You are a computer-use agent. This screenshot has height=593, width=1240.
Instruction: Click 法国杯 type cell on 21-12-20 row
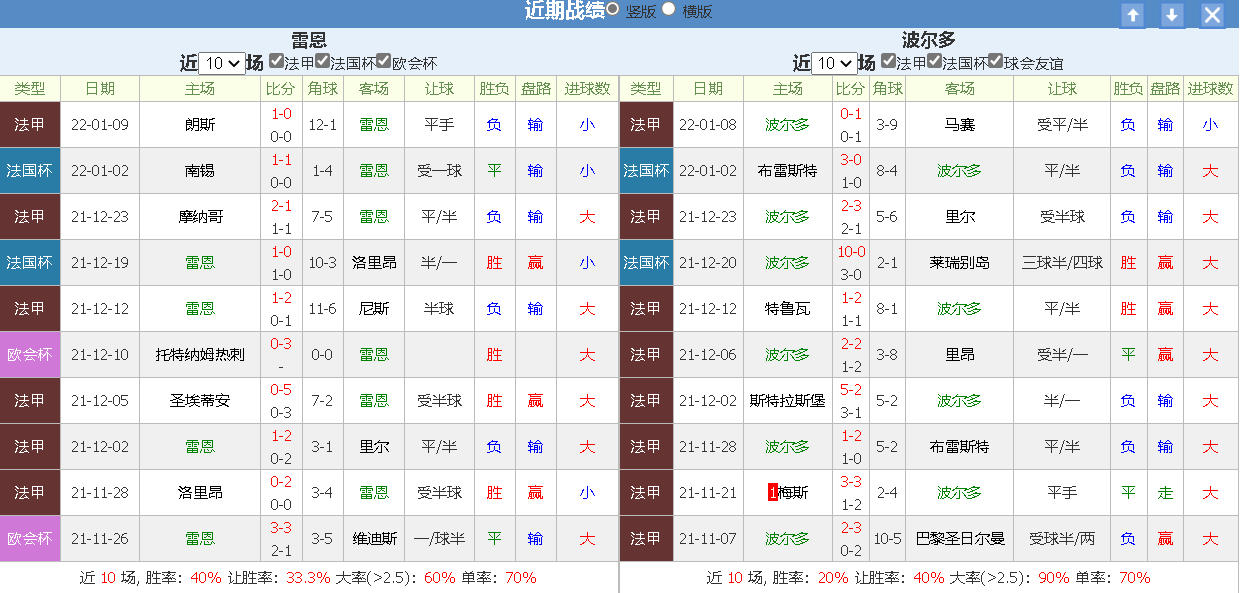coord(646,263)
